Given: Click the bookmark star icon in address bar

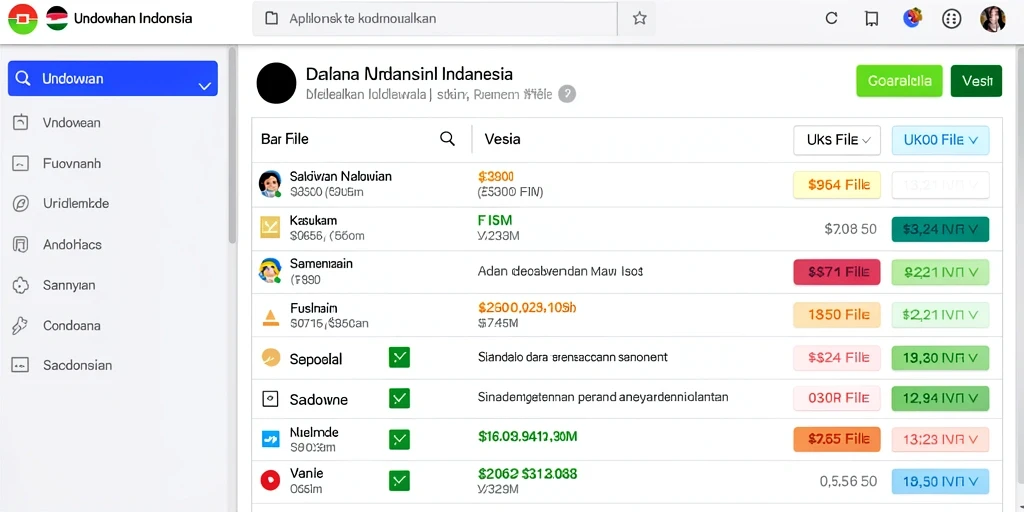Looking at the screenshot, I should (x=639, y=18).
